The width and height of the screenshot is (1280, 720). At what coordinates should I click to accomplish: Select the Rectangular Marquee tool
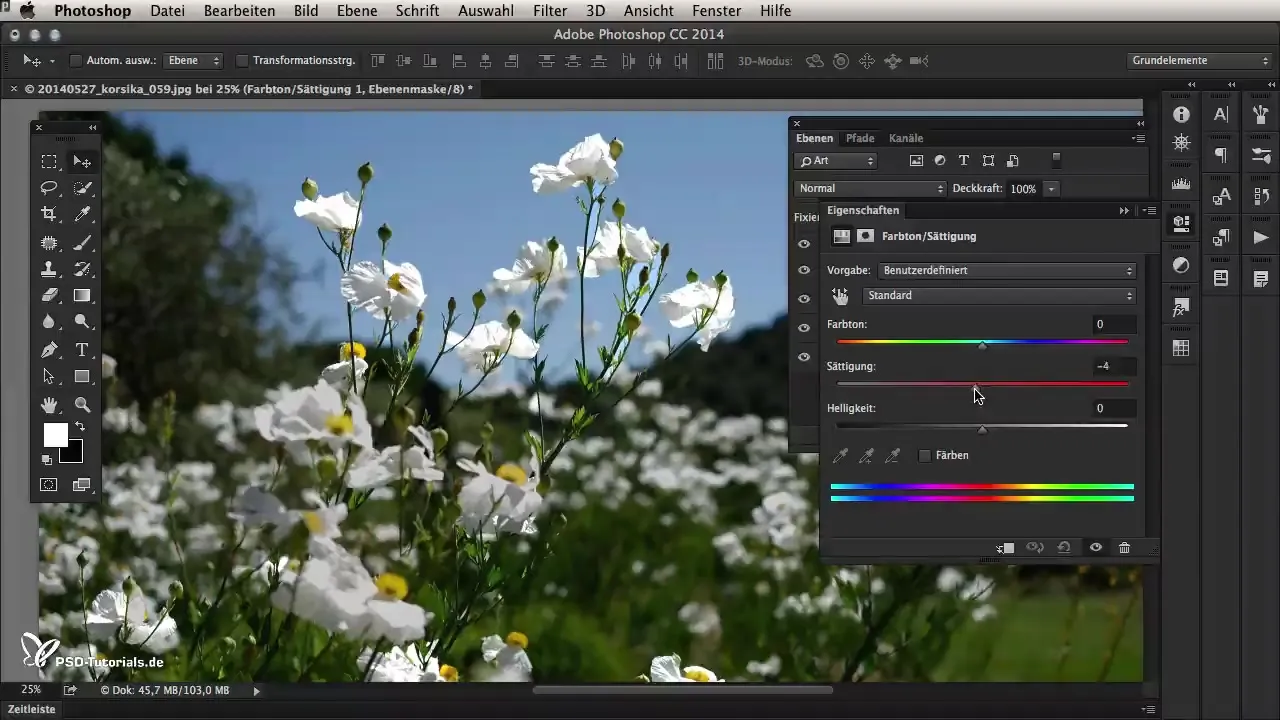point(49,161)
